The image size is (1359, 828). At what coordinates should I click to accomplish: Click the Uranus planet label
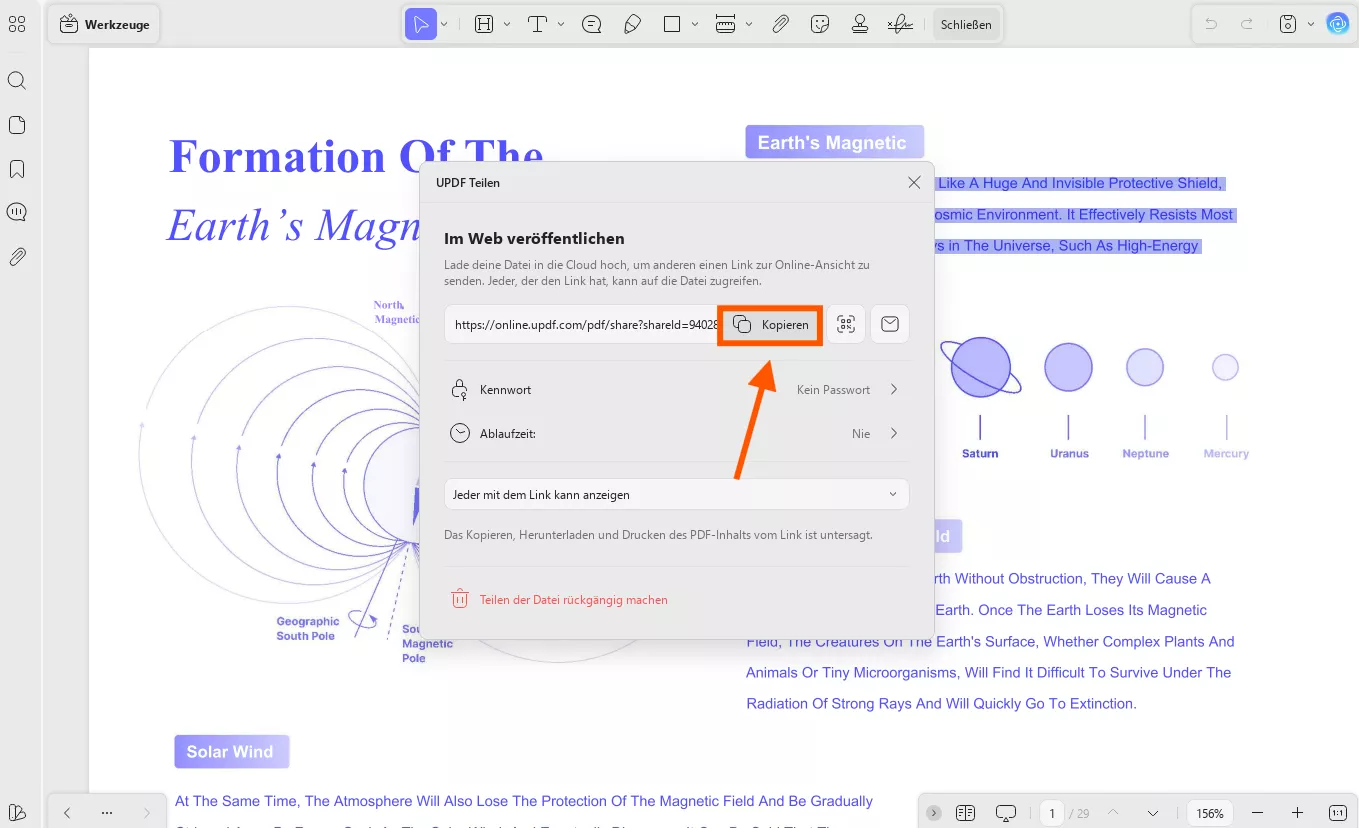(1069, 453)
